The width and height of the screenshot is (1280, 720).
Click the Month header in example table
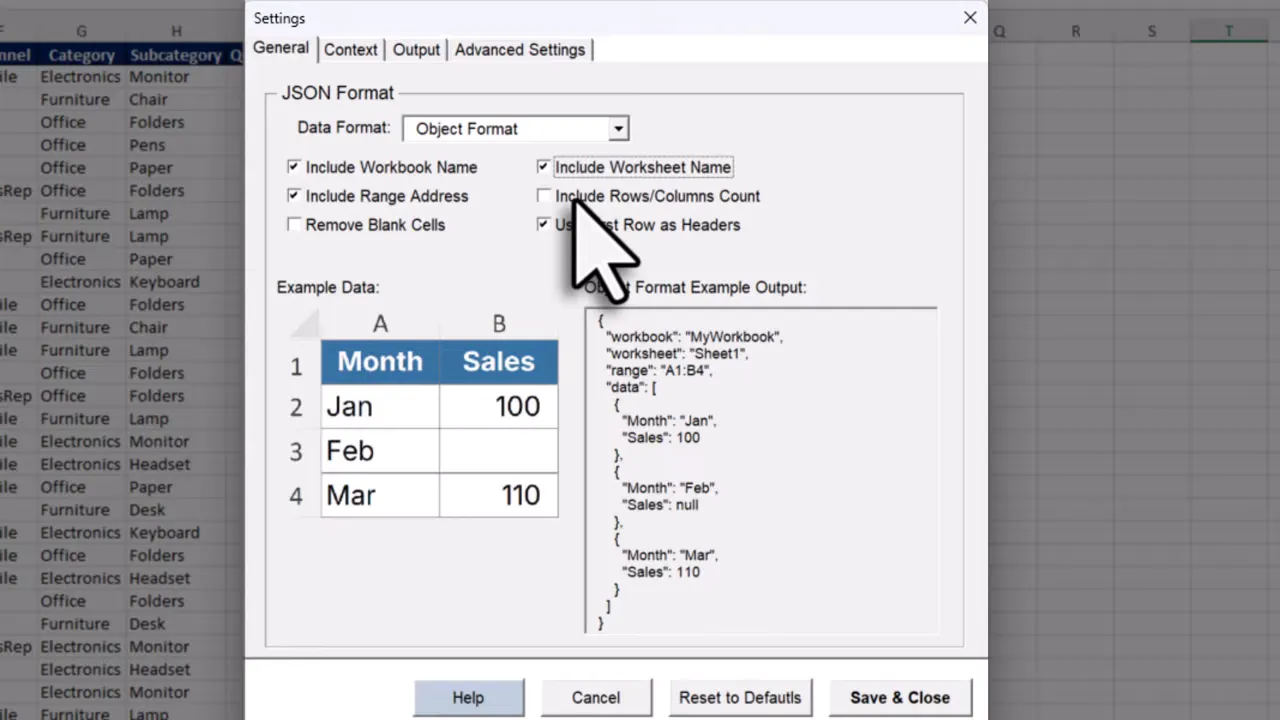pyautogui.click(x=380, y=362)
